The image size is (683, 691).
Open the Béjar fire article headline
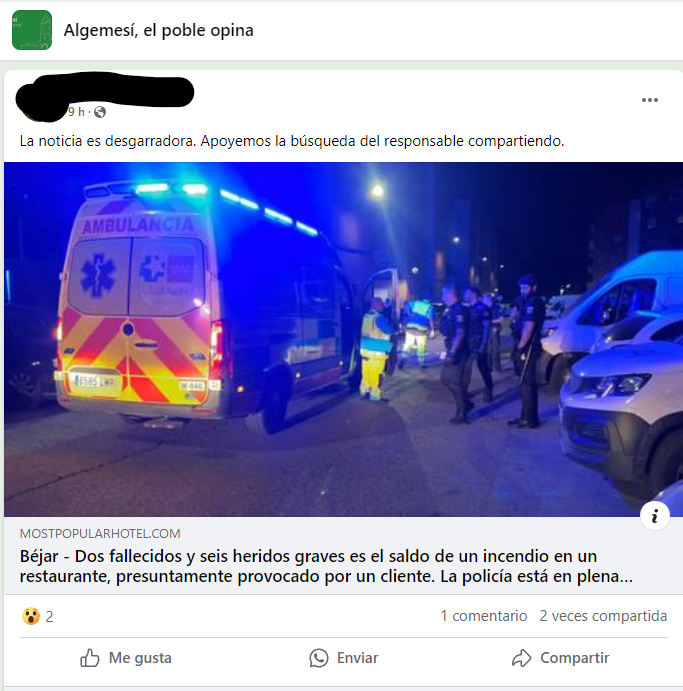[x=326, y=566]
